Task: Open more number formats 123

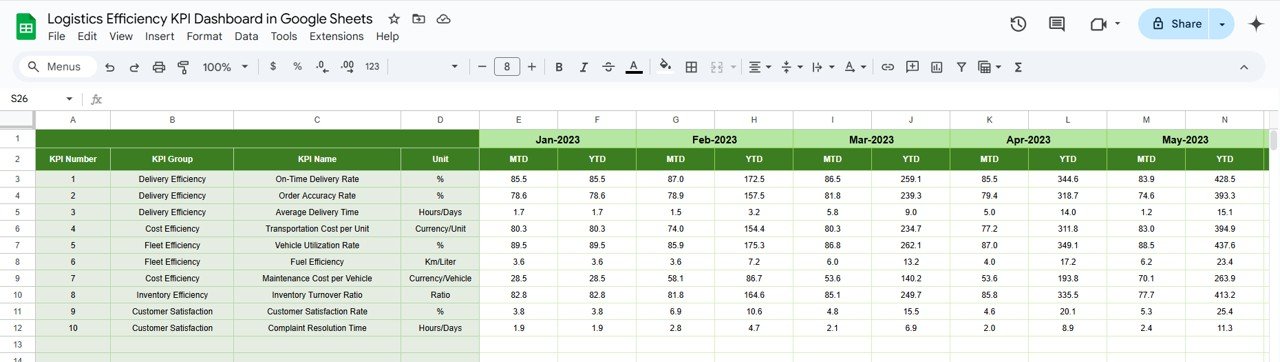Action: click(x=372, y=67)
